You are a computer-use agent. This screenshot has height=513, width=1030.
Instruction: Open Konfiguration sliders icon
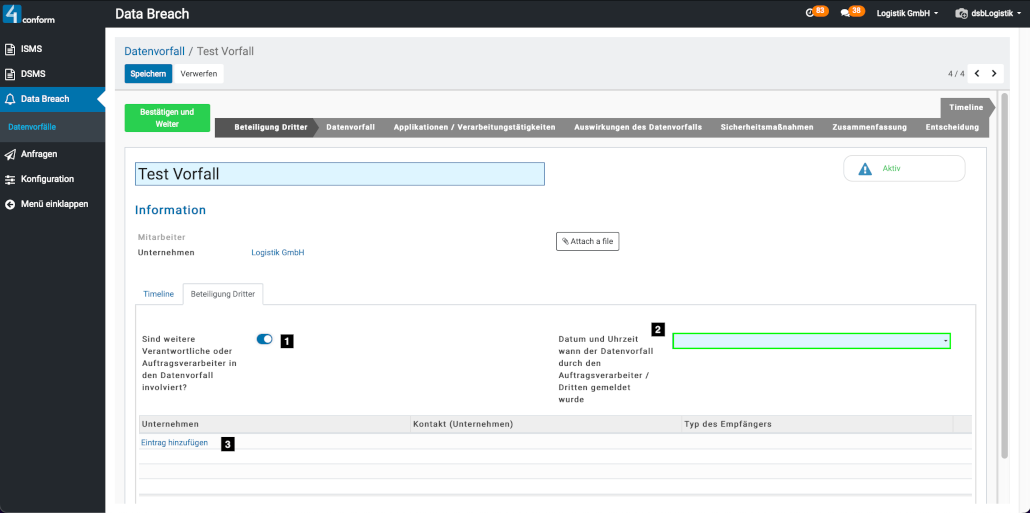pos(46,179)
